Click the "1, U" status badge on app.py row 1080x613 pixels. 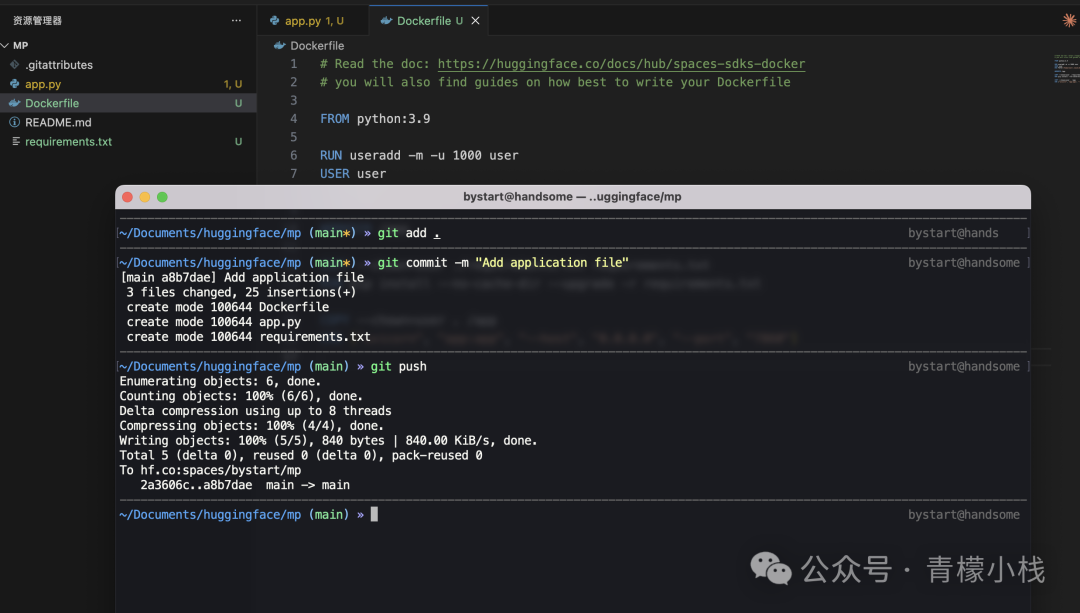point(233,84)
